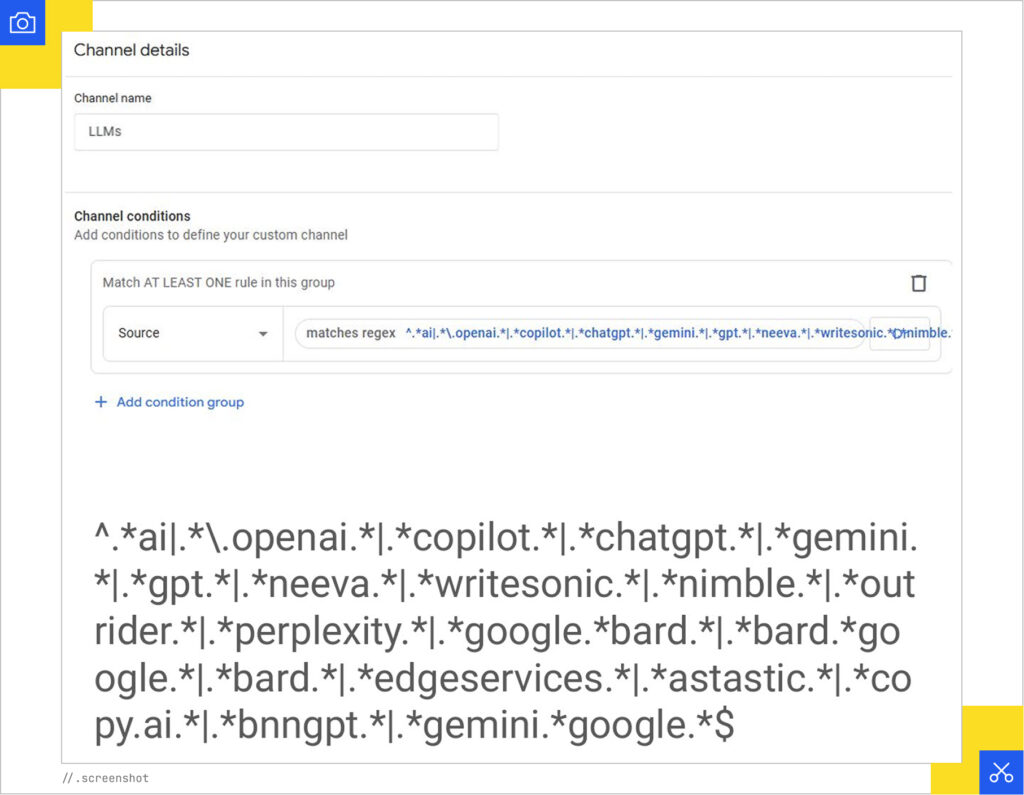Image resolution: width=1024 pixels, height=795 pixels.
Task: Click the .screenshot caption at the bottom
Action: (105, 778)
